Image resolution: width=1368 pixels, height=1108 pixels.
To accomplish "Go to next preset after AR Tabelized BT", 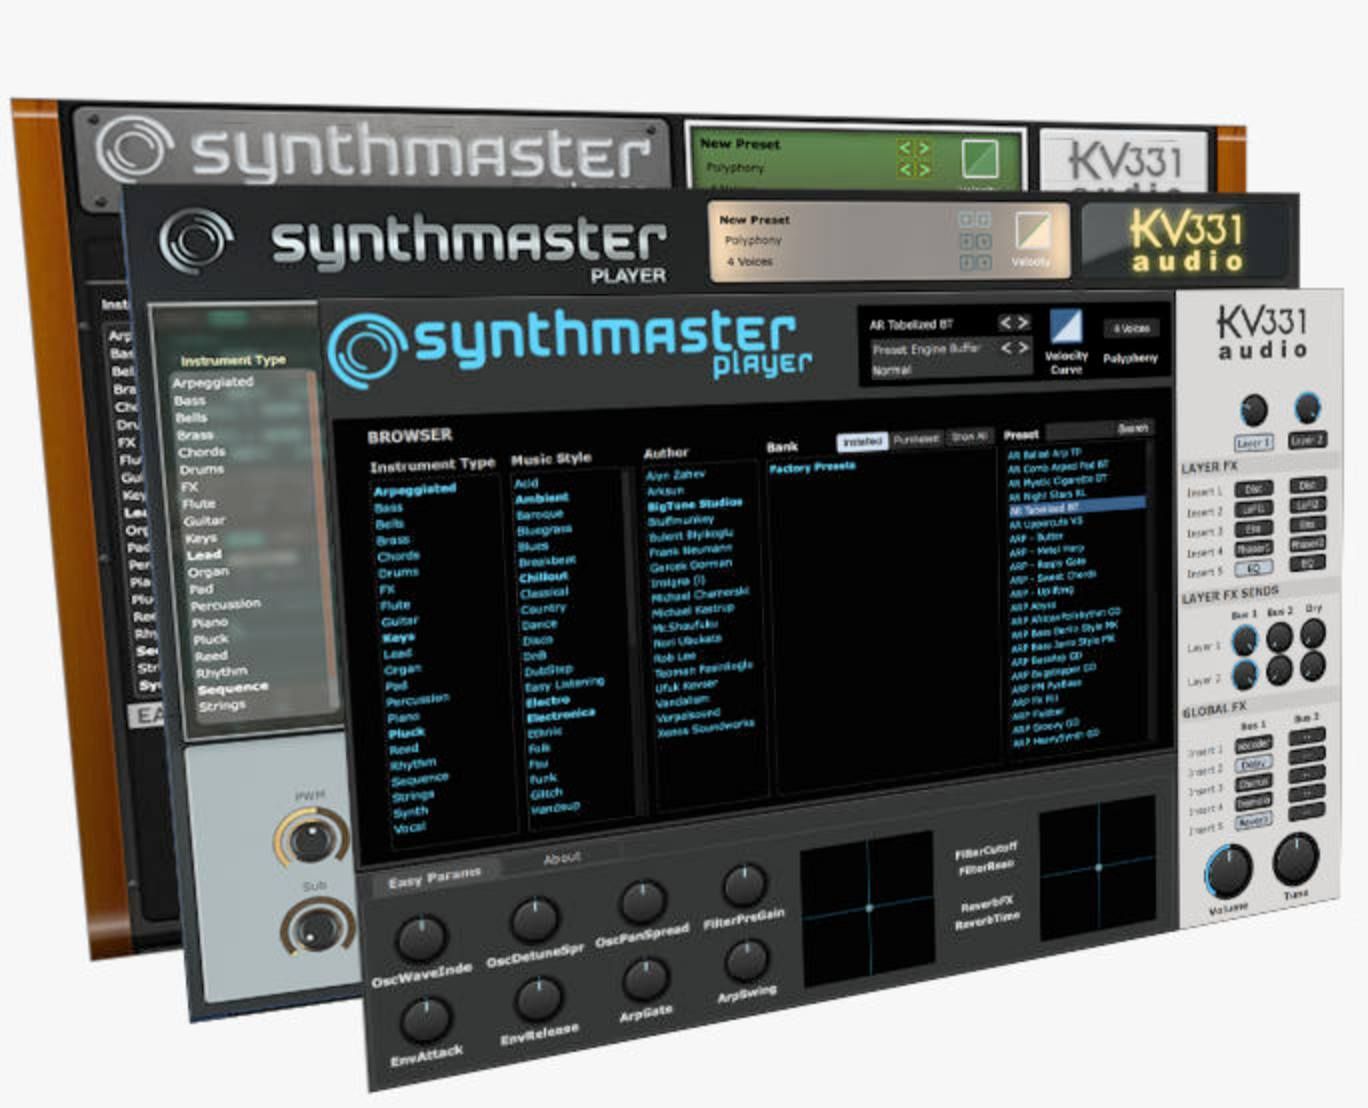I will pos(1023,322).
